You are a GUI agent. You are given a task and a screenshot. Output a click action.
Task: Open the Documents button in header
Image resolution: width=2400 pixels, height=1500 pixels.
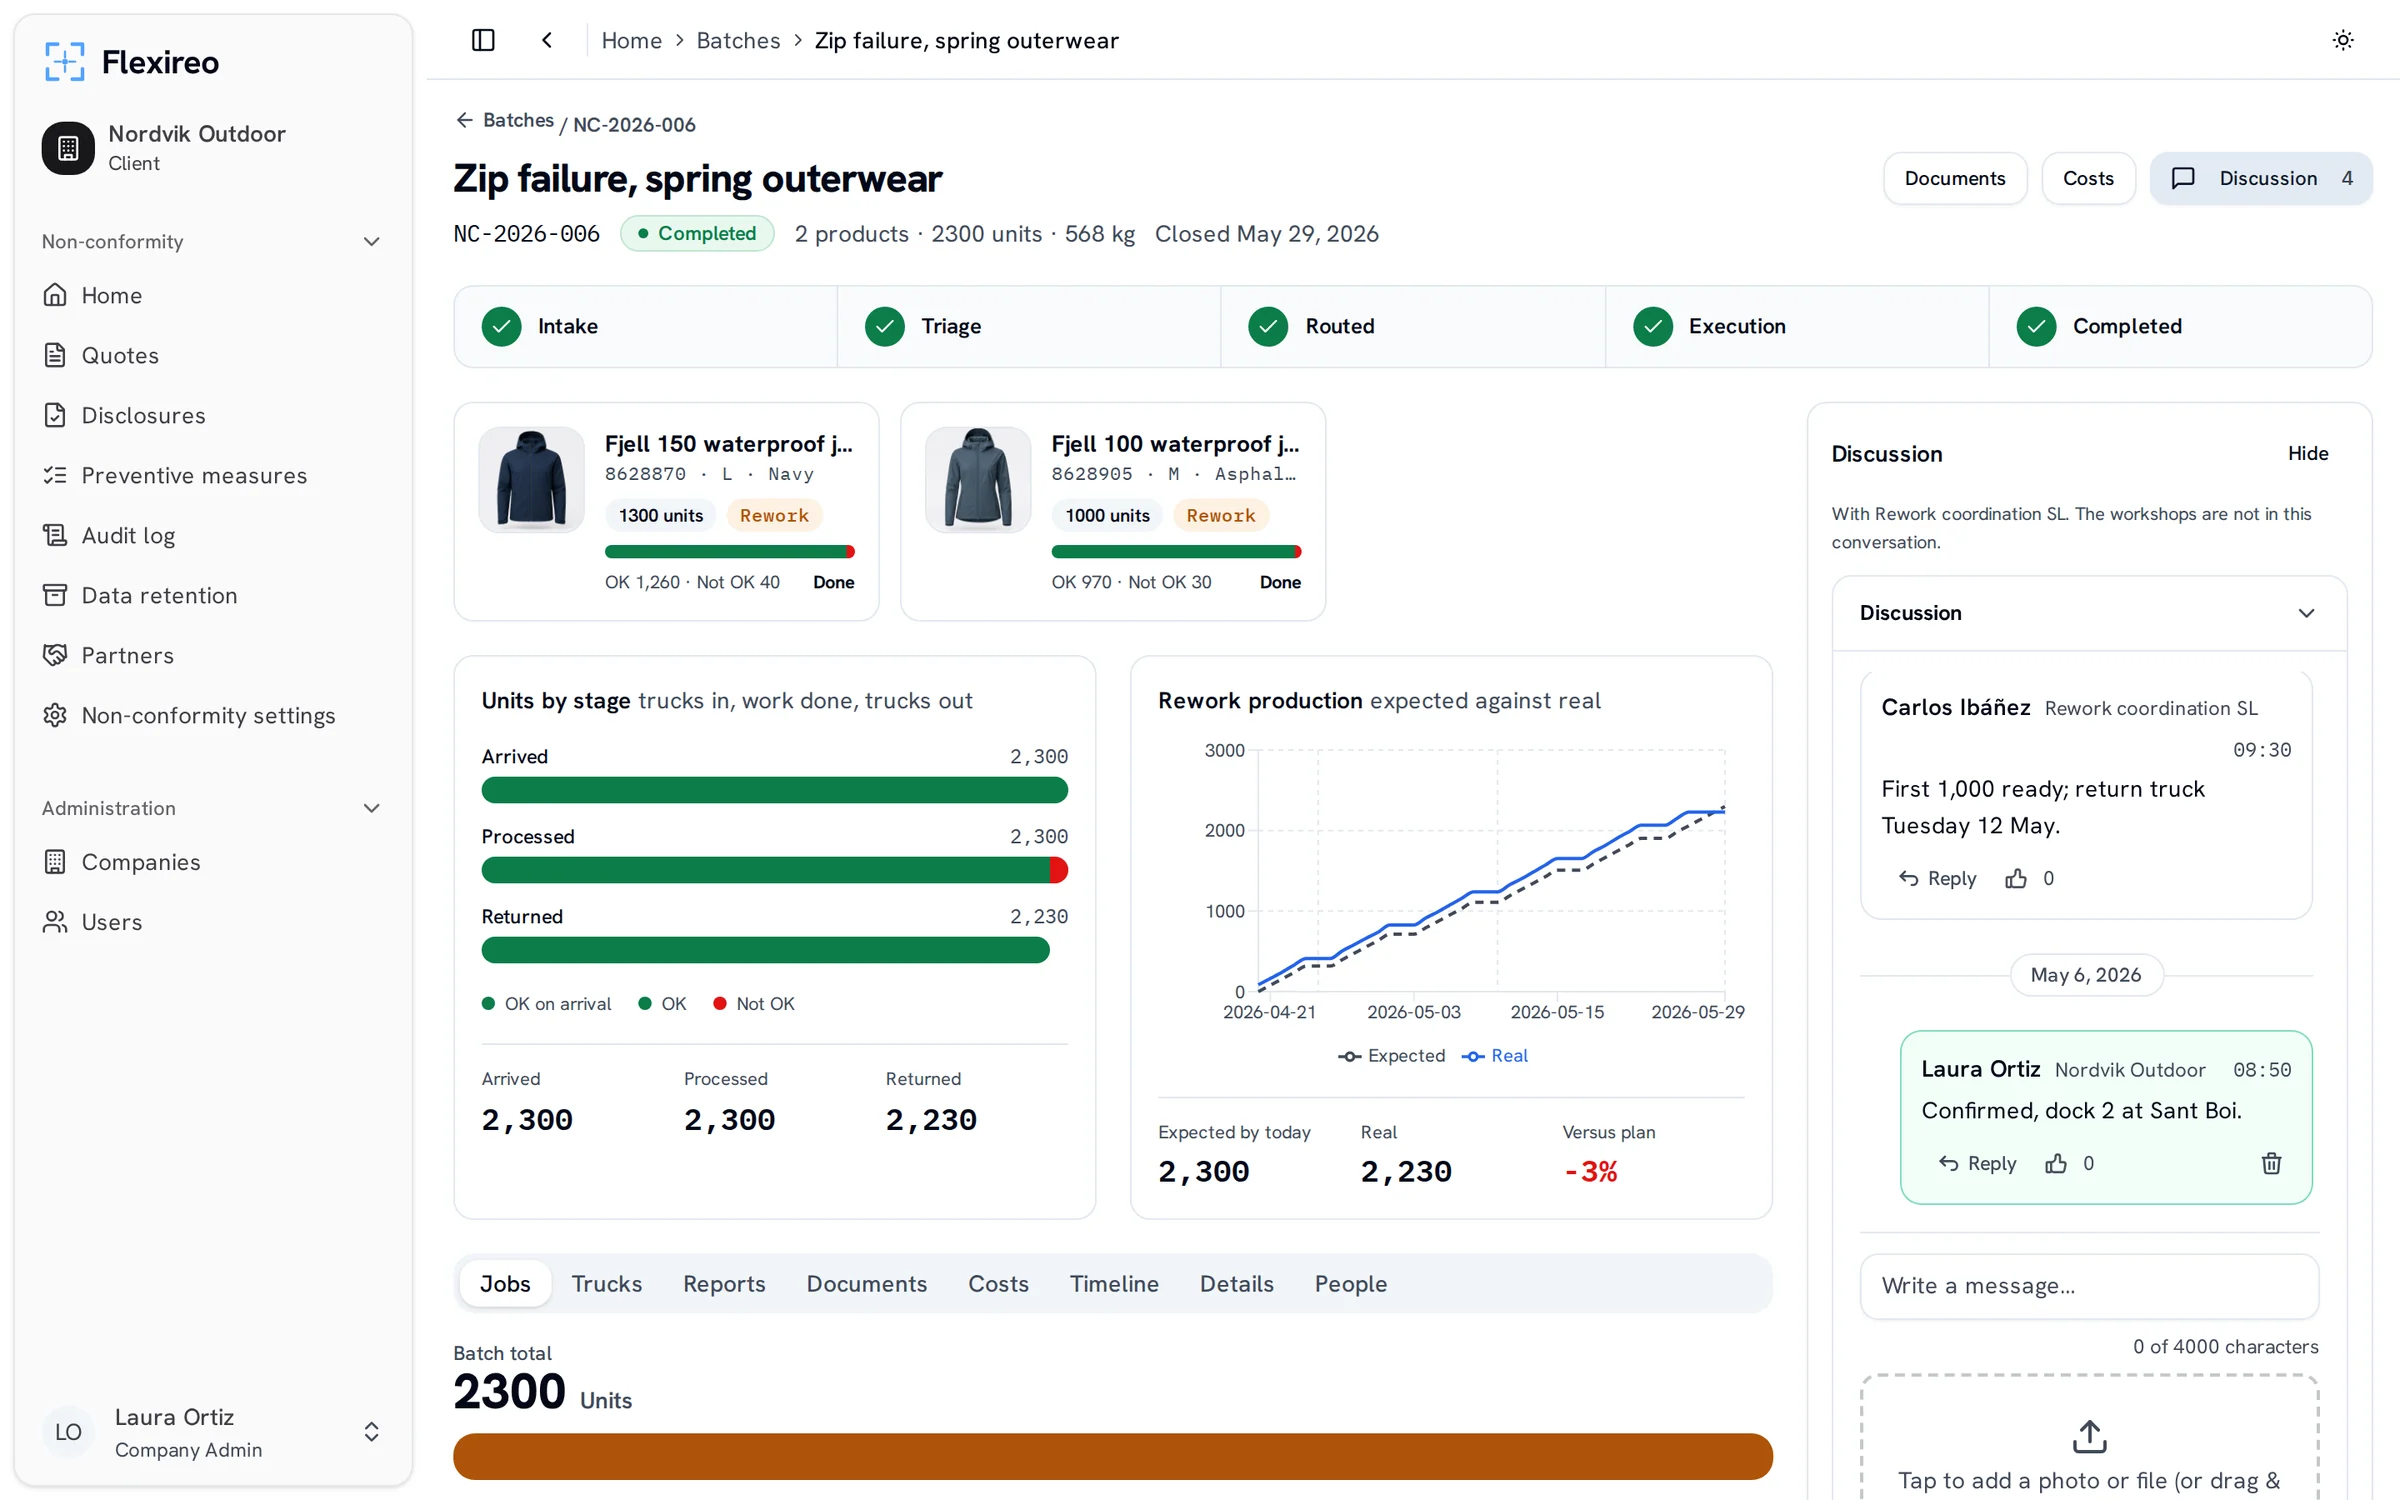coord(1954,178)
